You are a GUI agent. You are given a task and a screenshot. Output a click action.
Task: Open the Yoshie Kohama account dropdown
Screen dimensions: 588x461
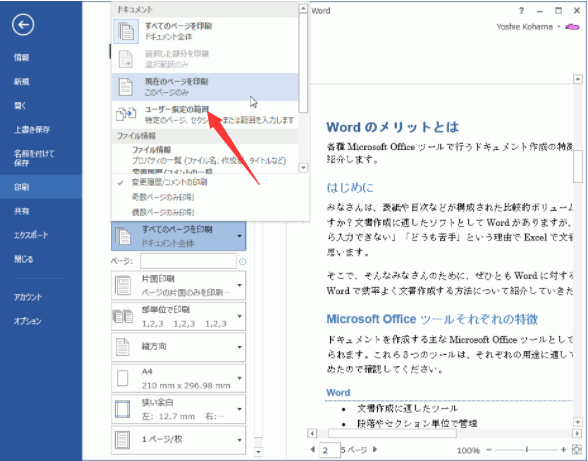pos(559,27)
